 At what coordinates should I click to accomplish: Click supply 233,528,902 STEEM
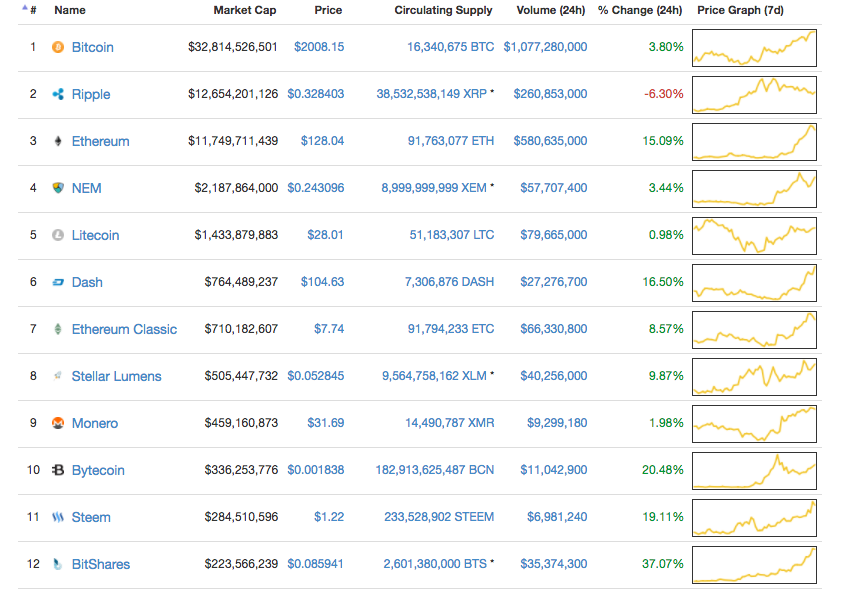(439, 517)
